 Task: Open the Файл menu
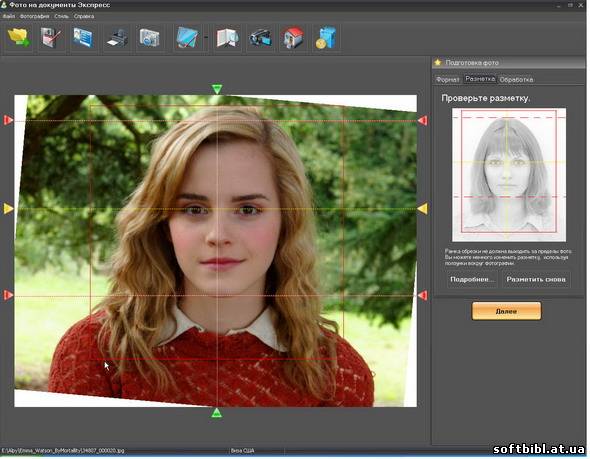point(9,16)
